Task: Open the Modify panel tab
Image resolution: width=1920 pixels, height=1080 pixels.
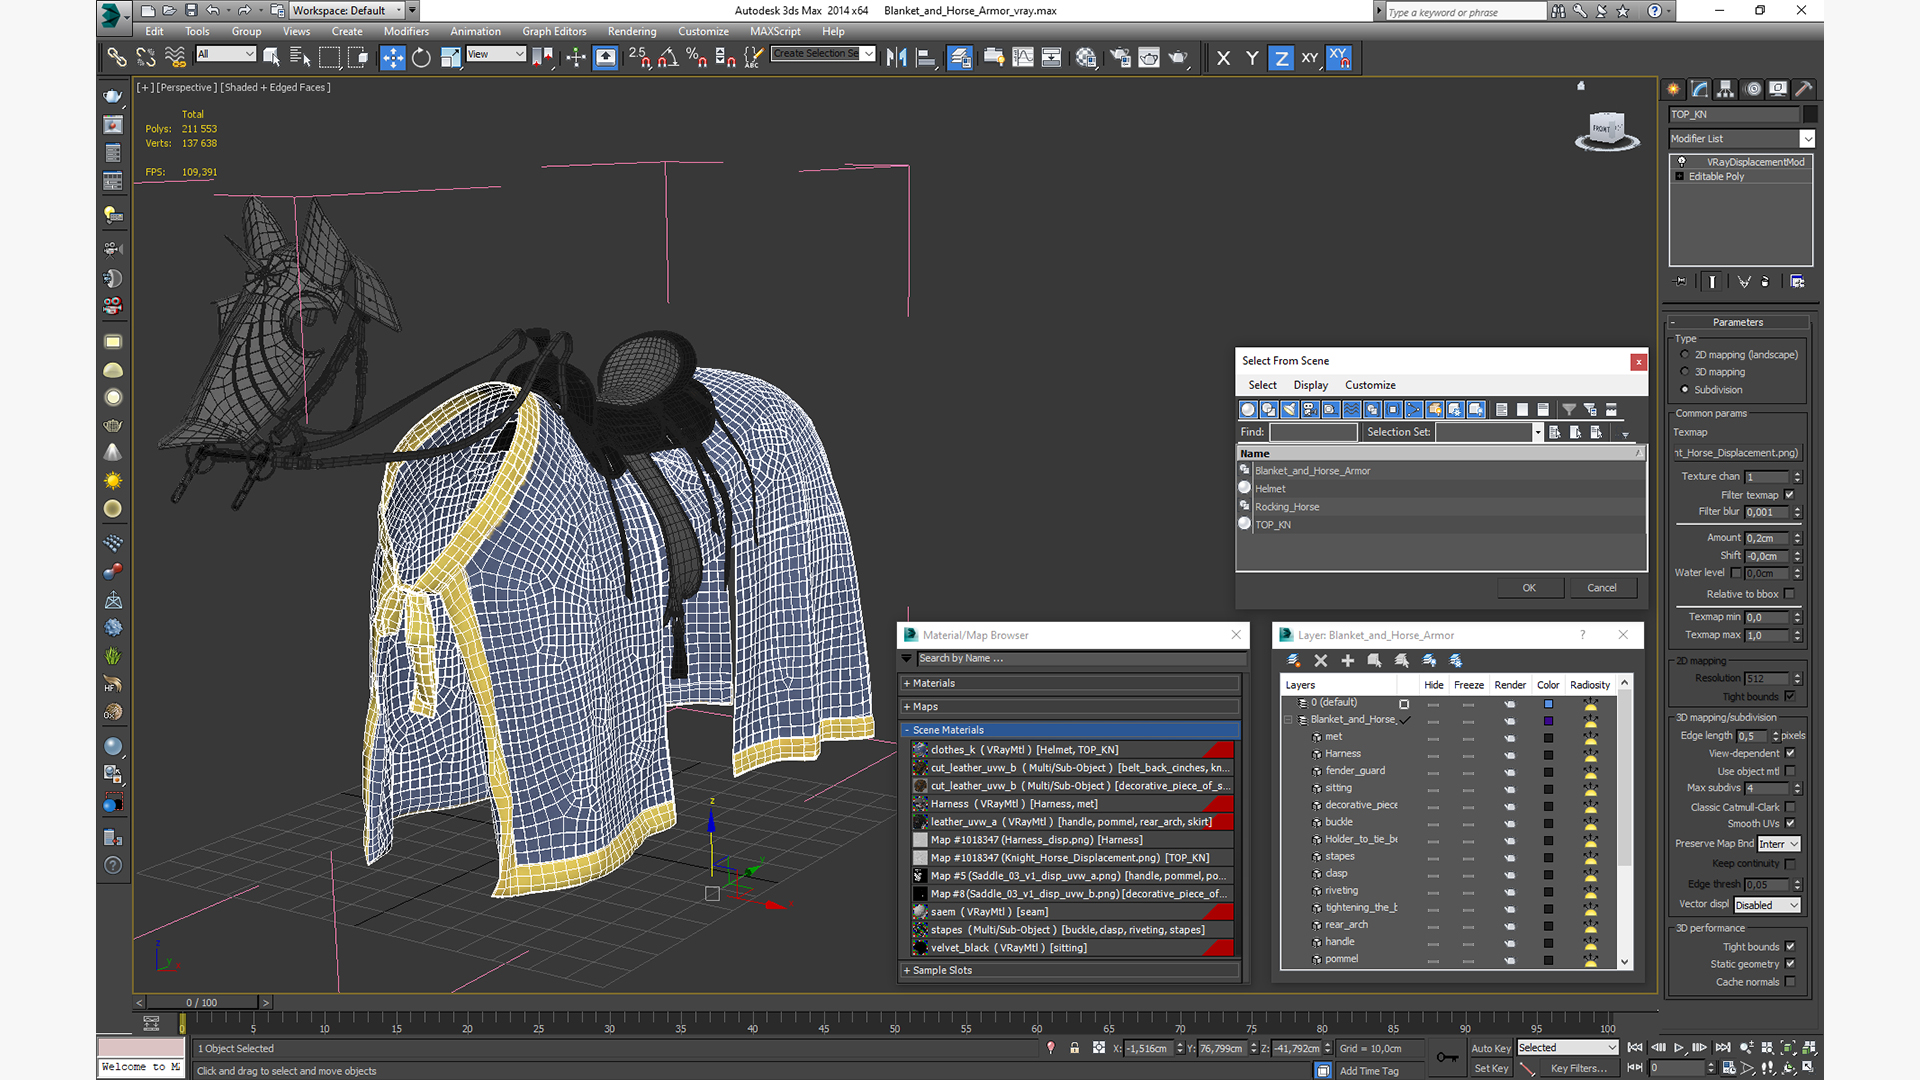Action: pyautogui.click(x=1700, y=89)
